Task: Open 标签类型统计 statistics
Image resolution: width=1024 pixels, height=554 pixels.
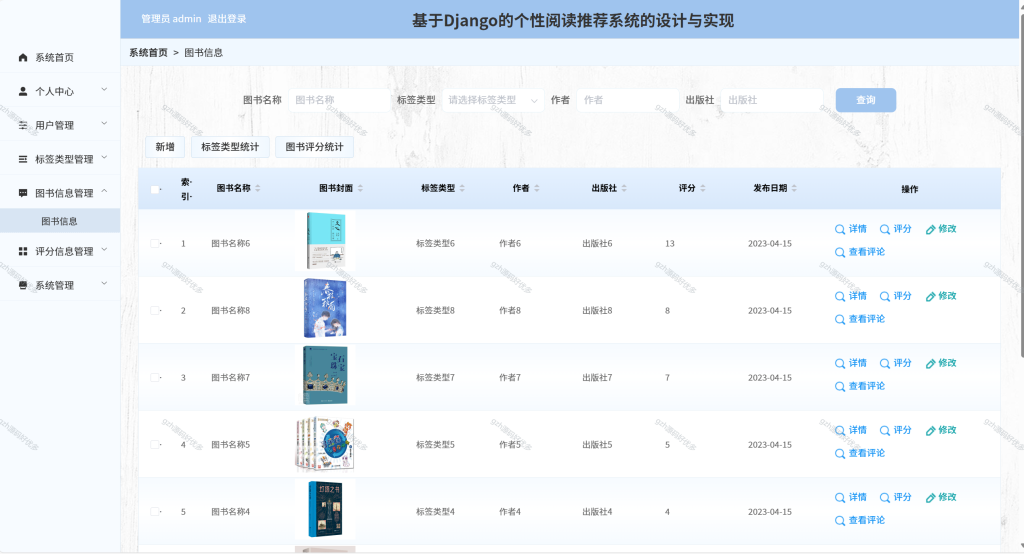Action: tap(230, 147)
